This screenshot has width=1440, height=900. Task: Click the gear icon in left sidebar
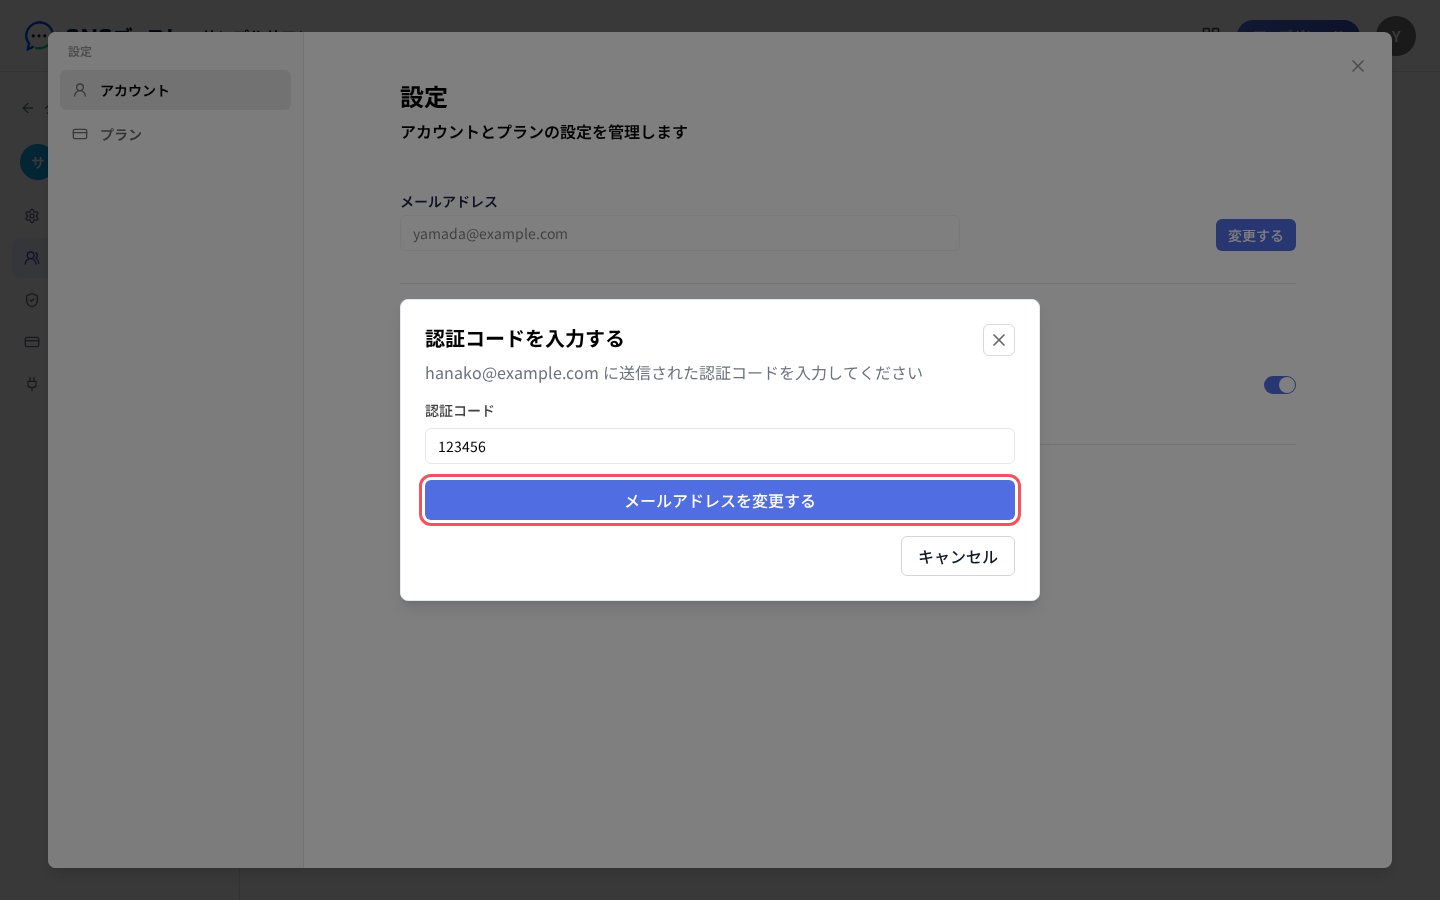(x=32, y=216)
